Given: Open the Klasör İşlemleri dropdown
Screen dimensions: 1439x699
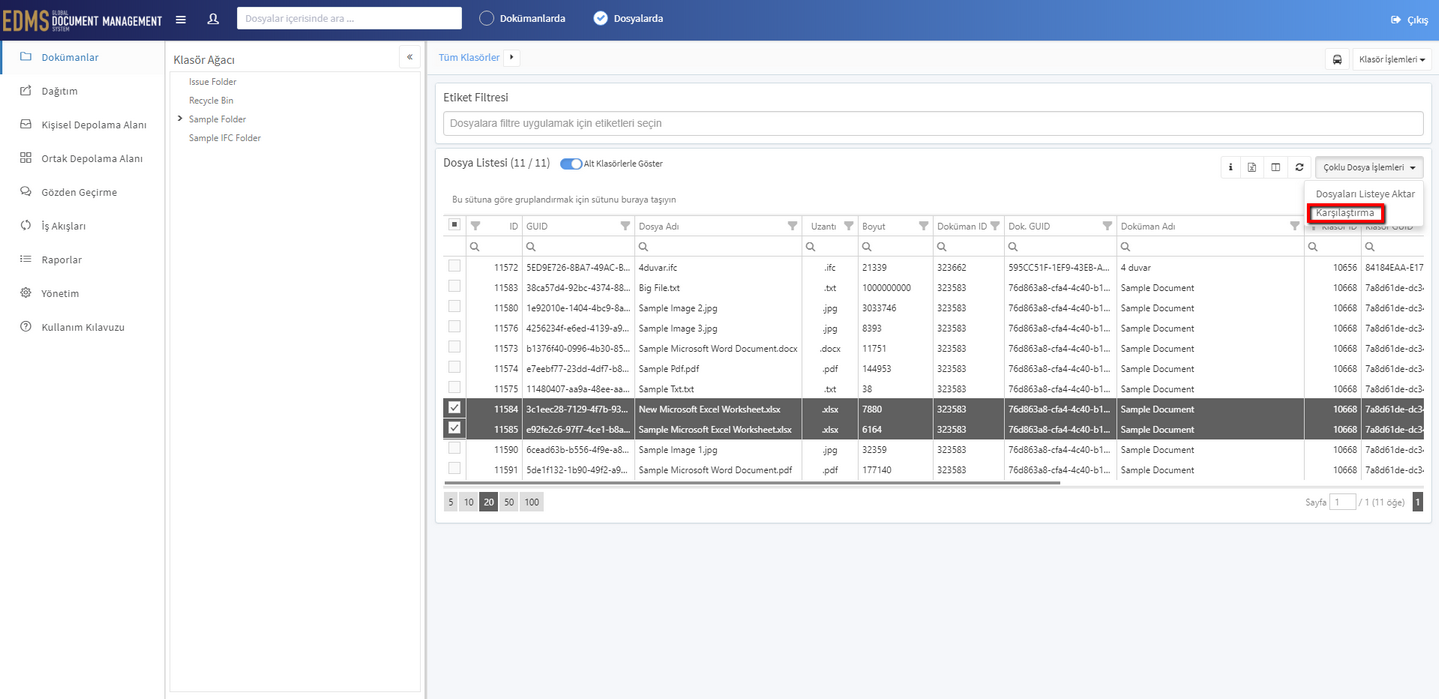Looking at the screenshot, I should click(1391, 59).
